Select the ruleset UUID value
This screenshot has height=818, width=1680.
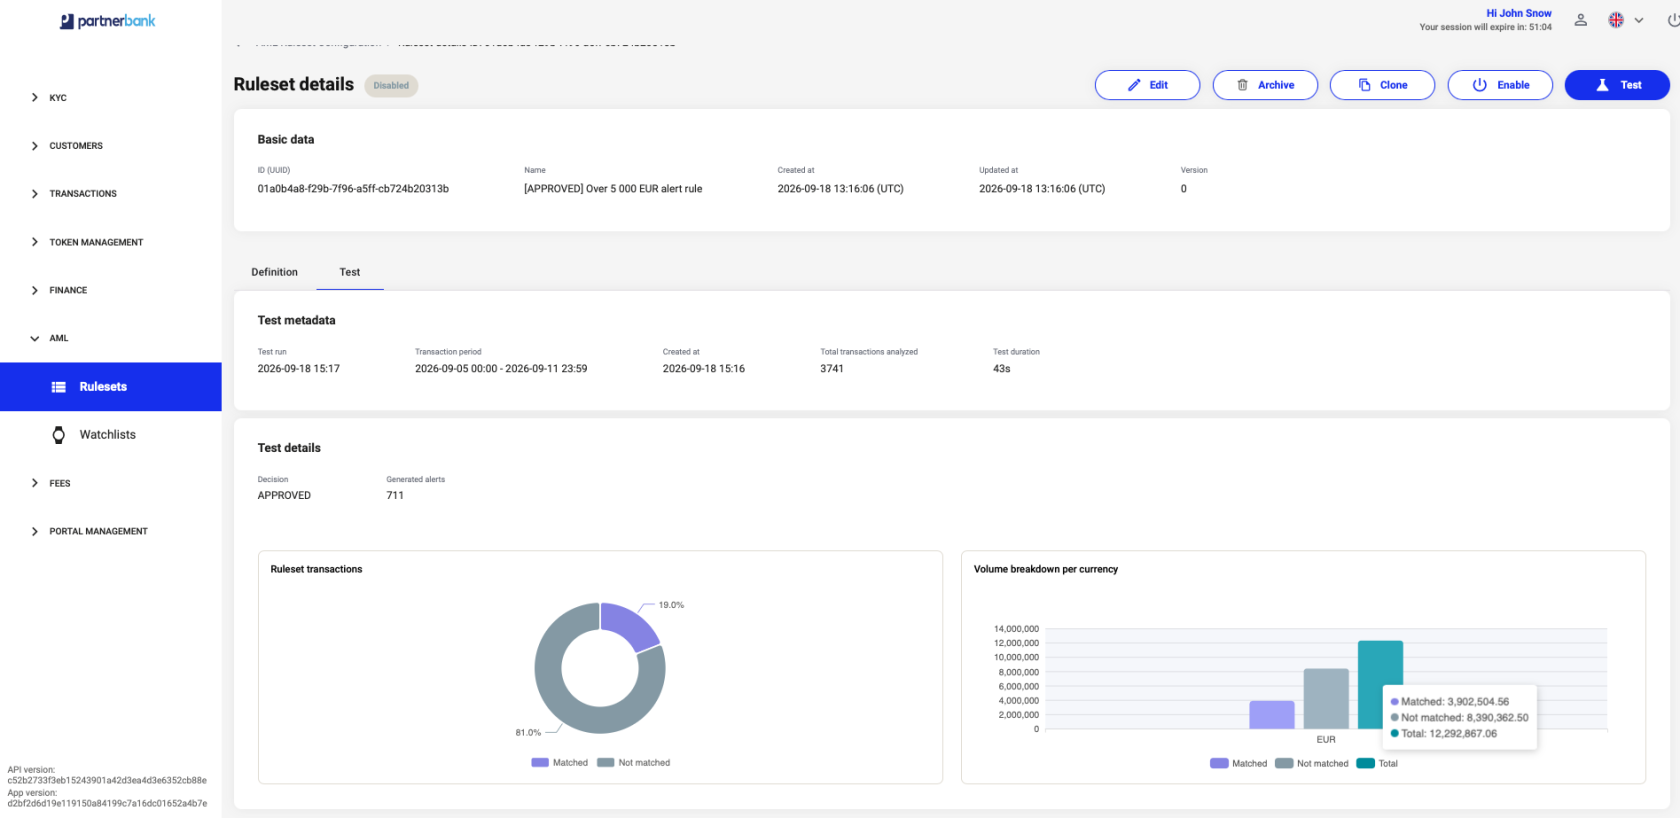coord(353,189)
